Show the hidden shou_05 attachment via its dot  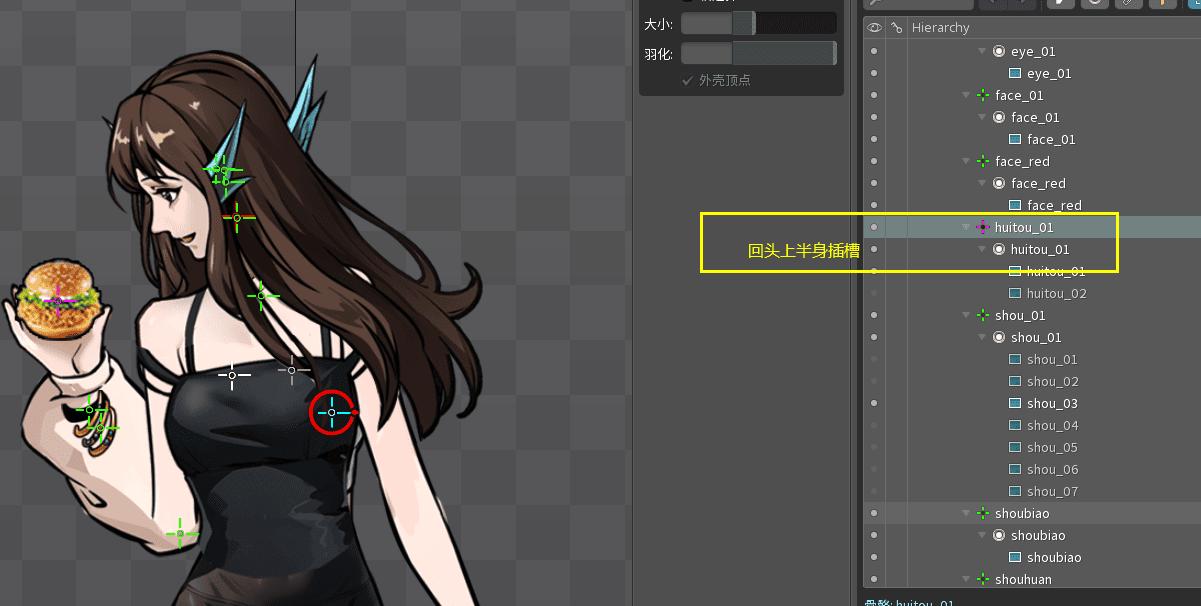pos(875,448)
